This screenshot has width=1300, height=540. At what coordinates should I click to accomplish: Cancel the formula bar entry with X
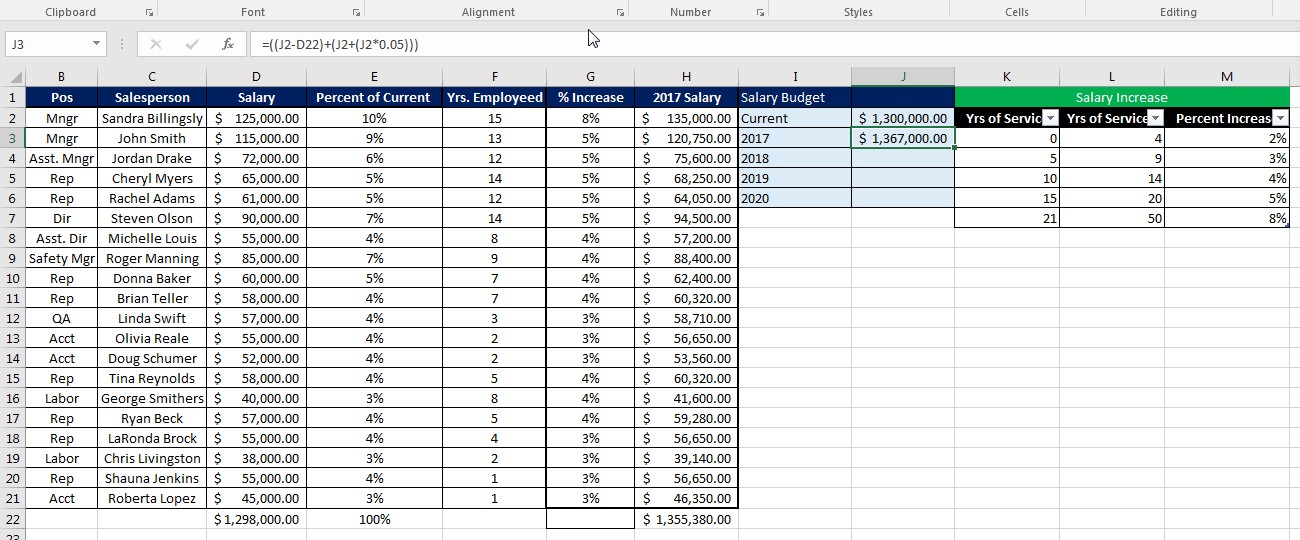pyautogui.click(x=156, y=44)
